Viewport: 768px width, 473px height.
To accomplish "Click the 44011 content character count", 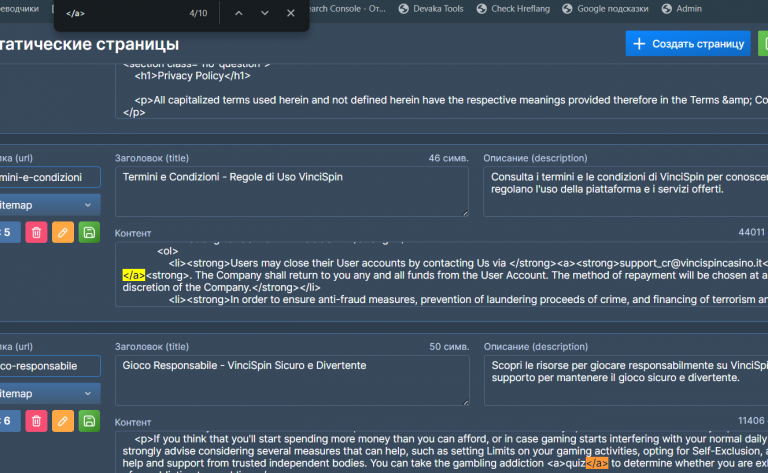I will 751,232.
